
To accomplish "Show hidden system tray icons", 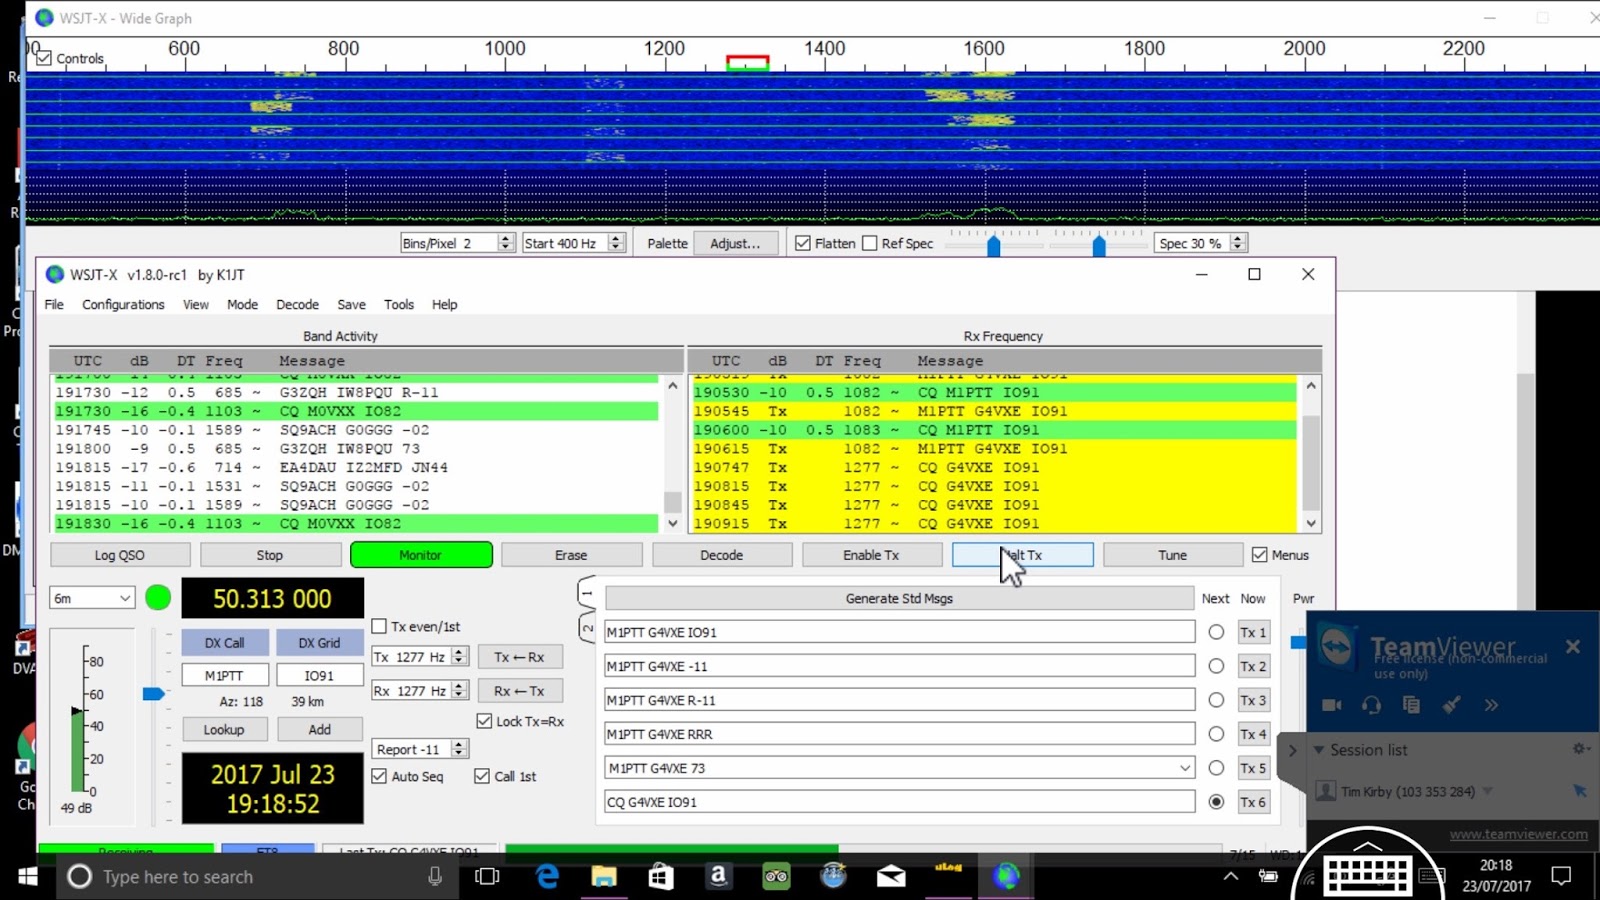I will (1231, 877).
